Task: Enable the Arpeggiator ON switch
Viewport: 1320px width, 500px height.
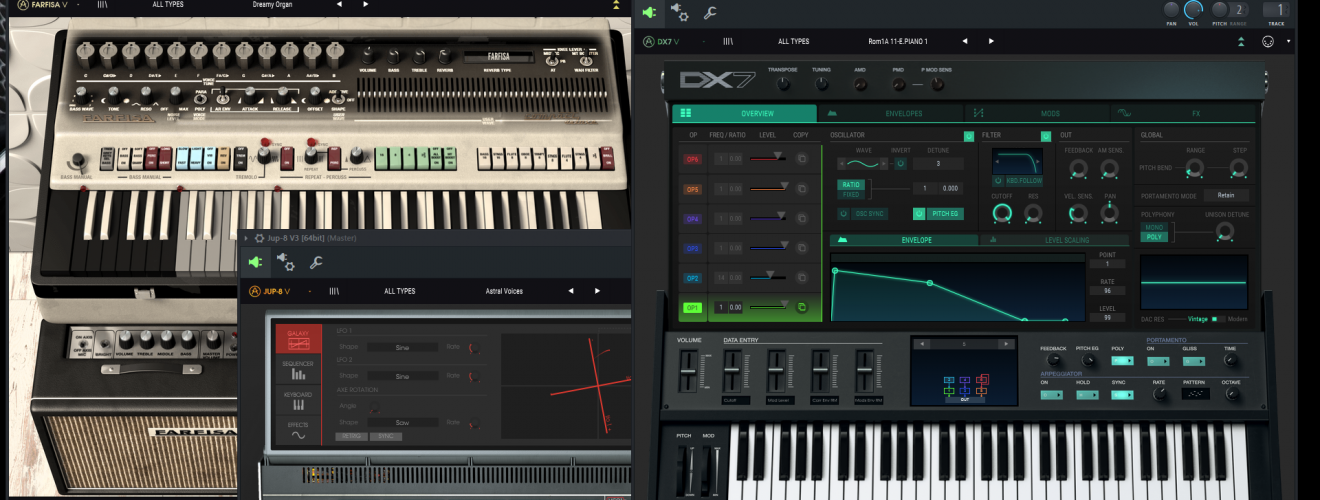Action: click(1051, 395)
